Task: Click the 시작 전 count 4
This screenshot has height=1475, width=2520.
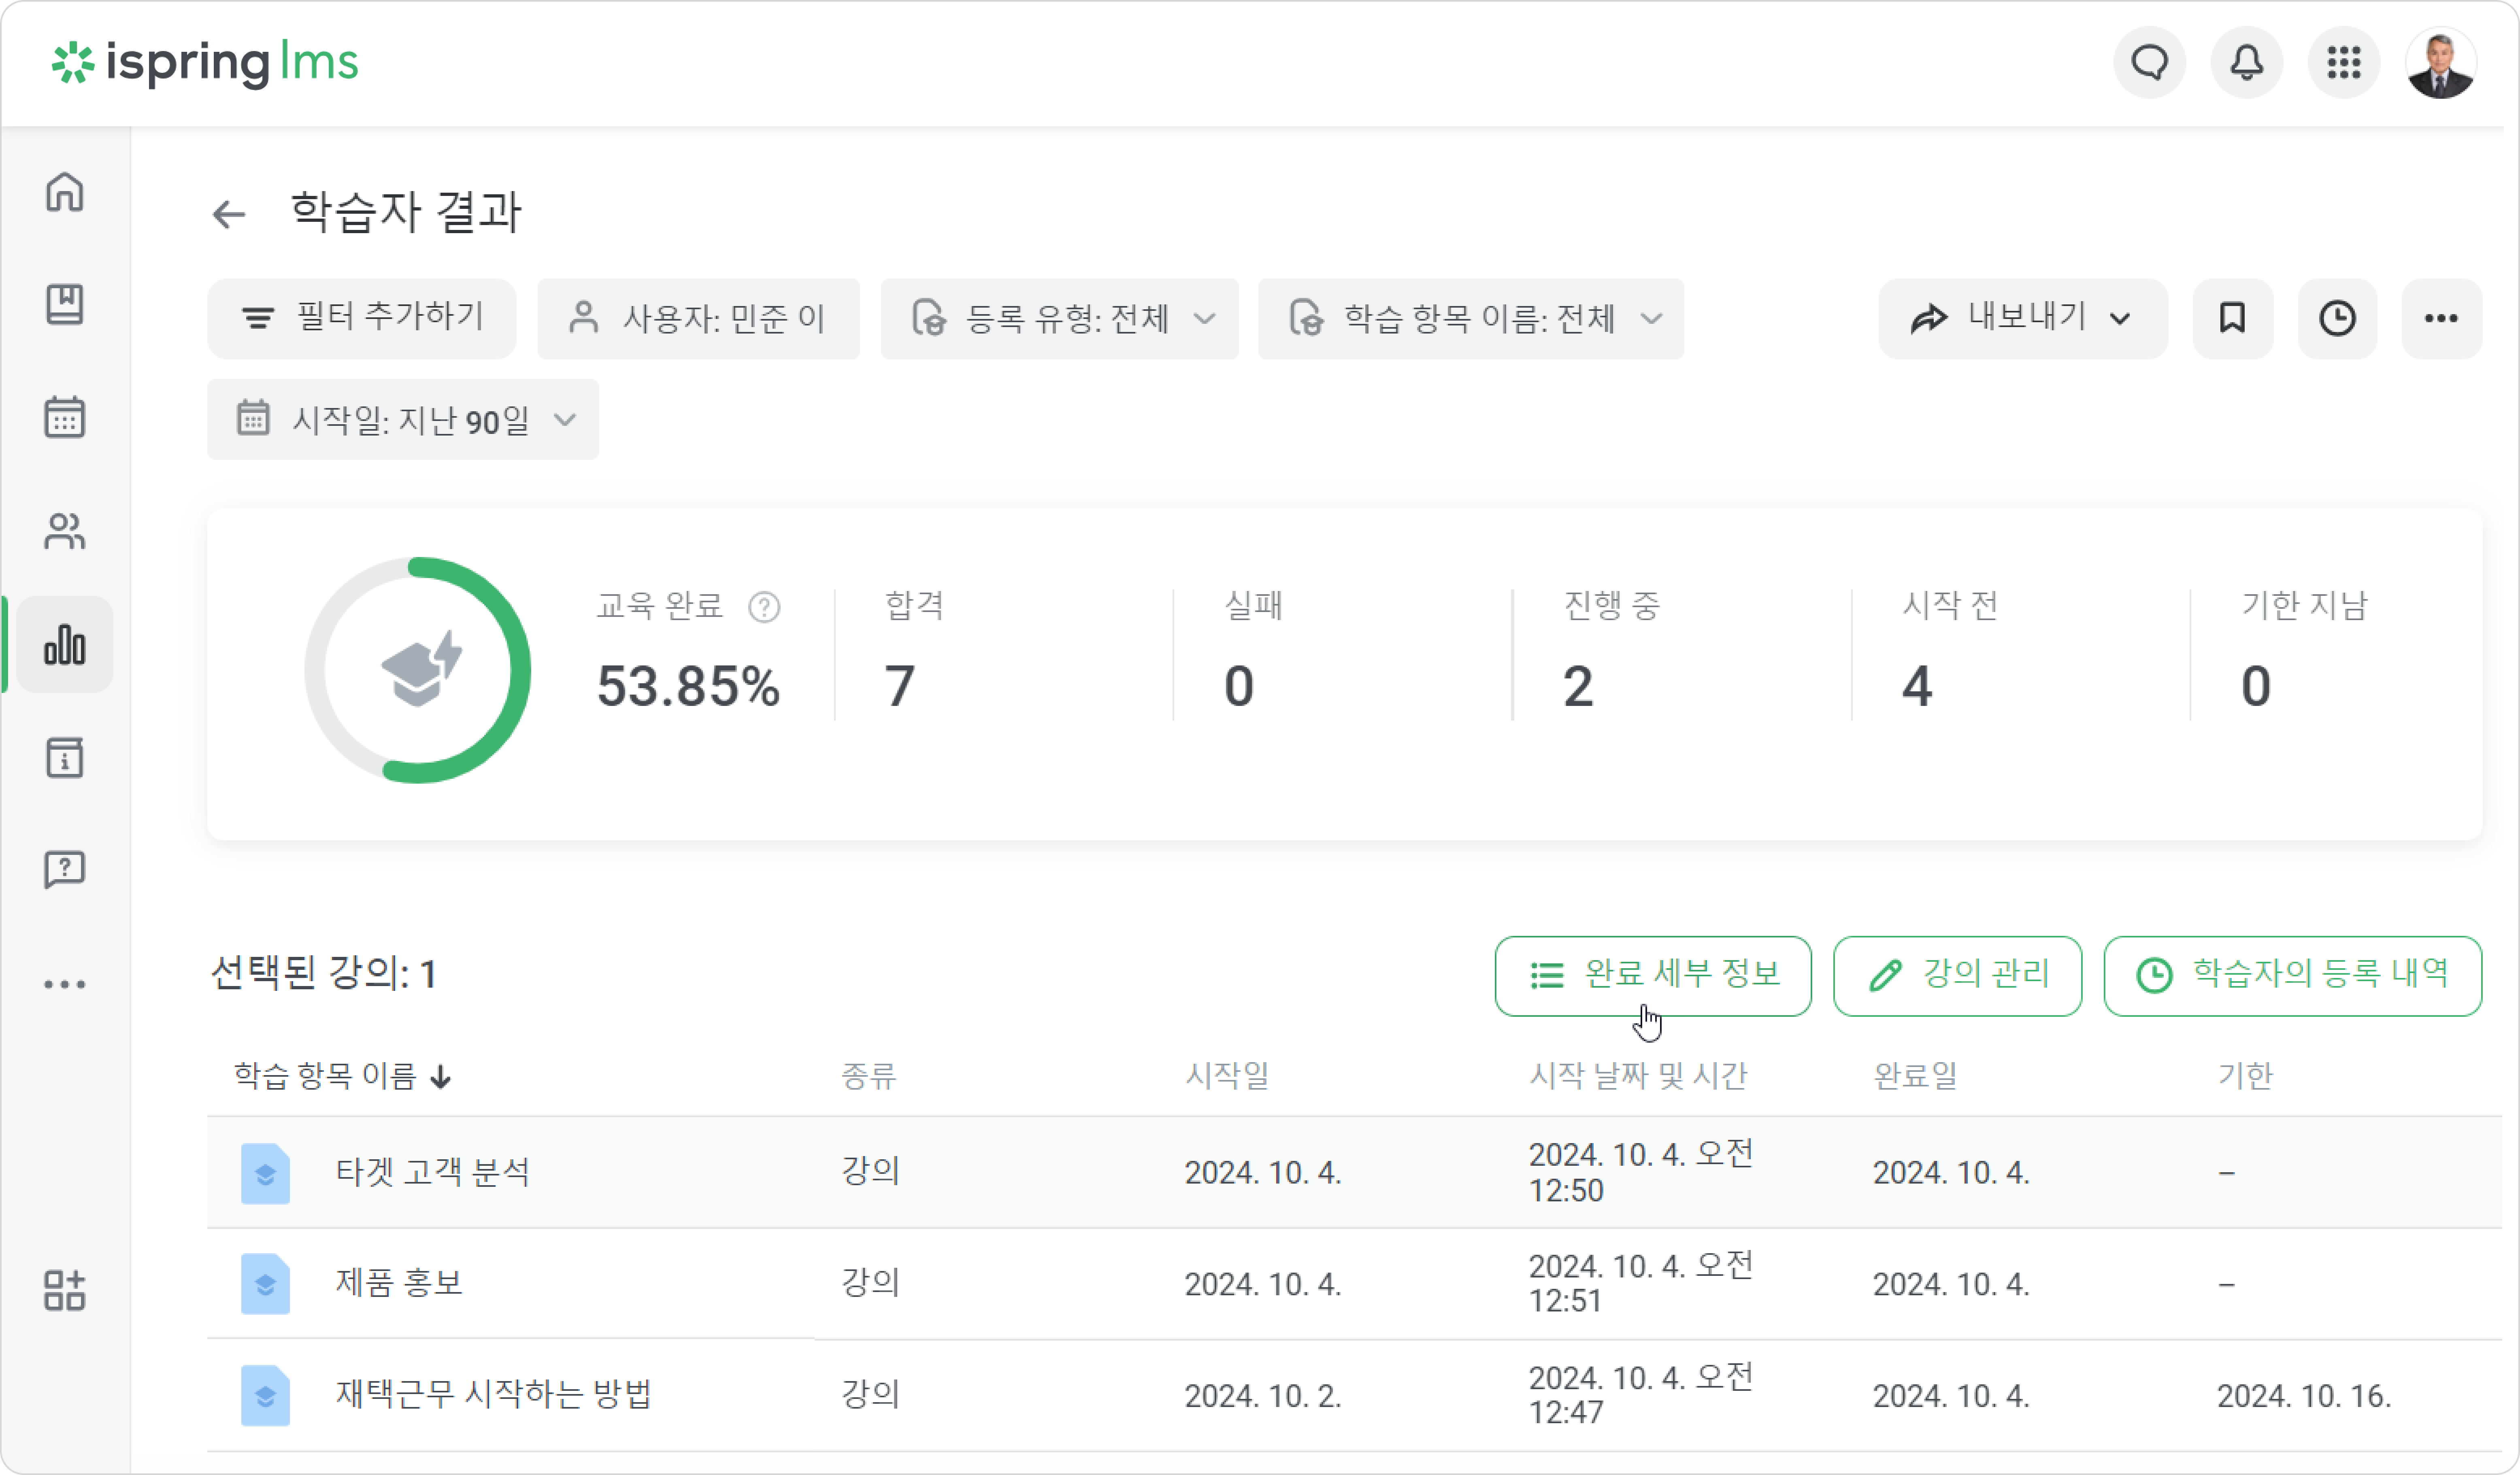Action: pyautogui.click(x=1917, y=687)
